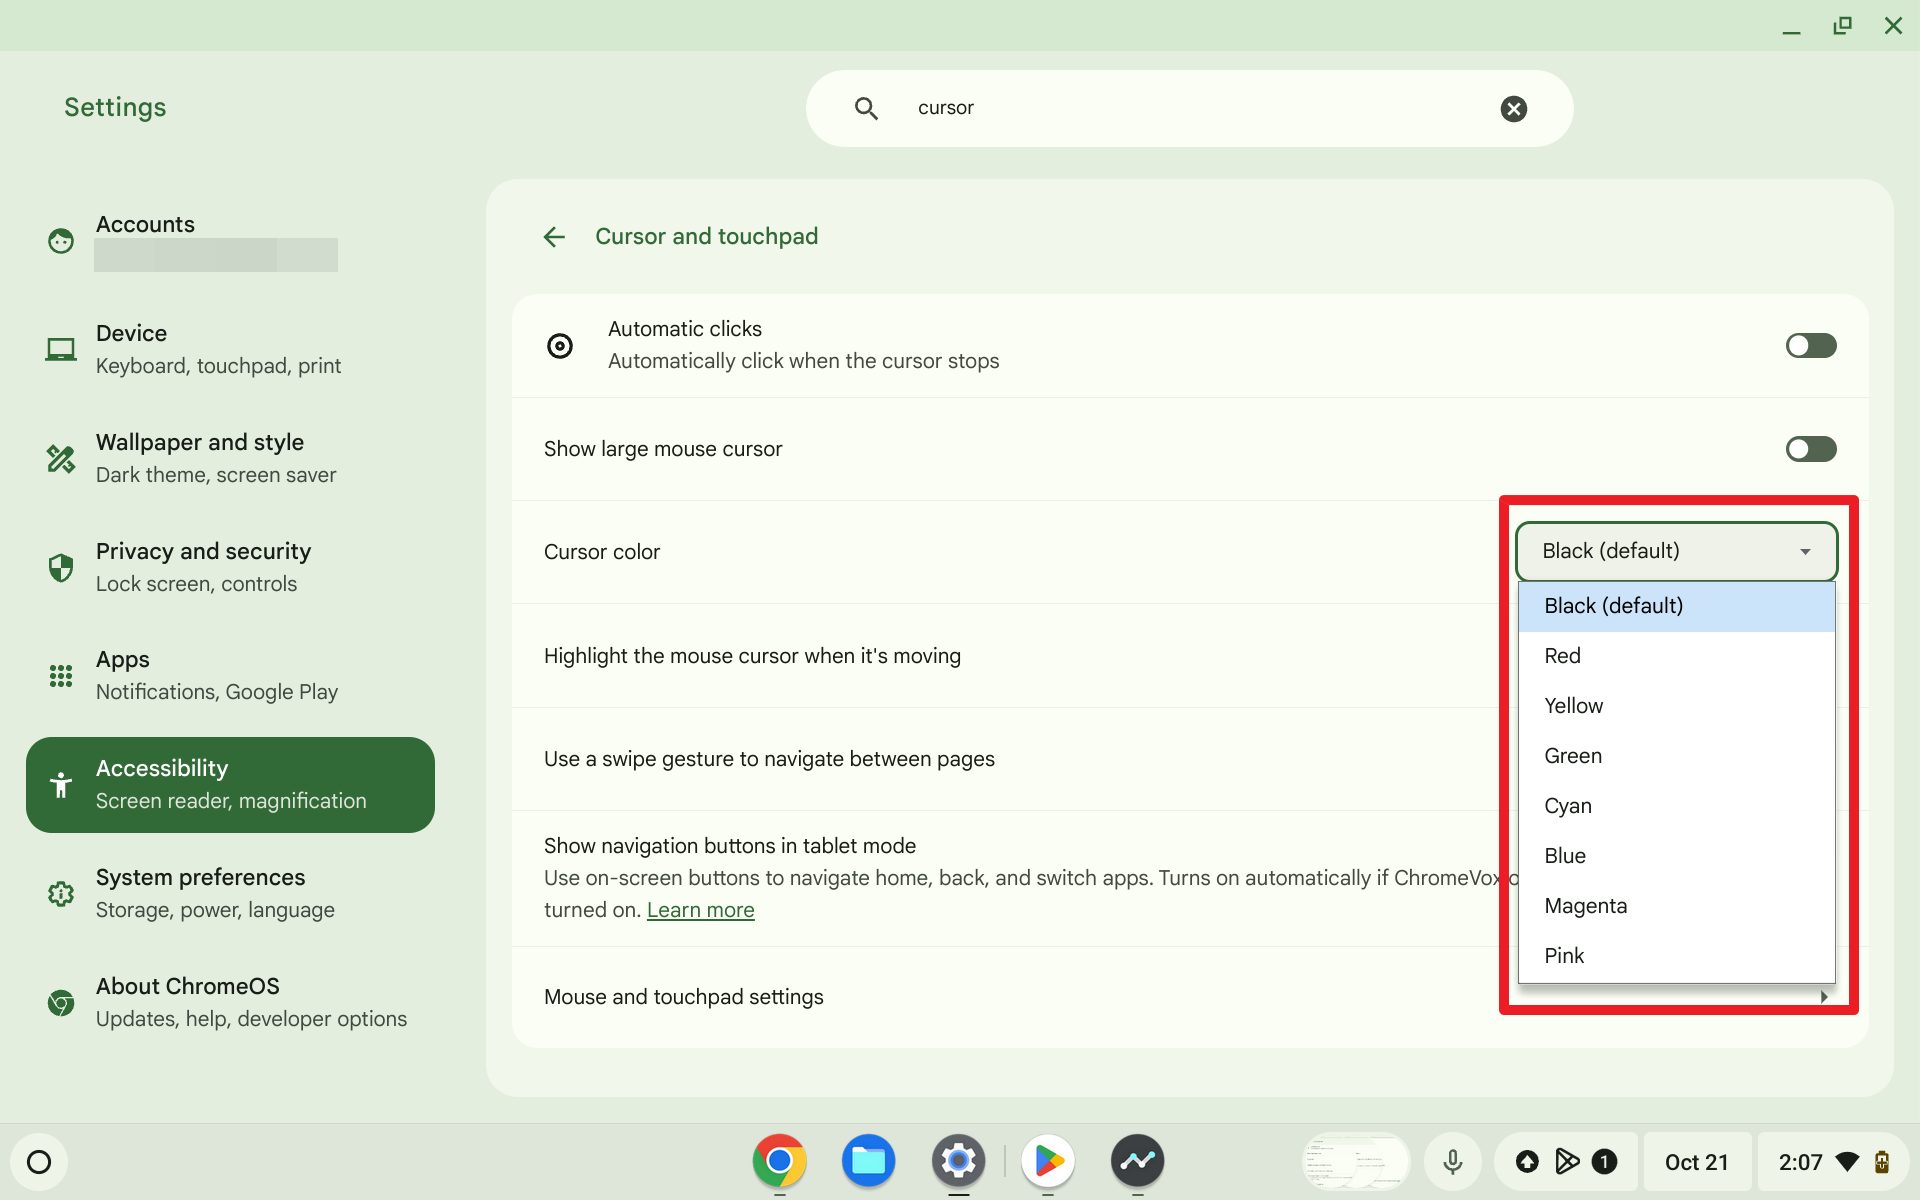Click the Accessibility settings icon
Image resolution: width=1920 pixels, height=1200 pixels.
tap(62, 784)
